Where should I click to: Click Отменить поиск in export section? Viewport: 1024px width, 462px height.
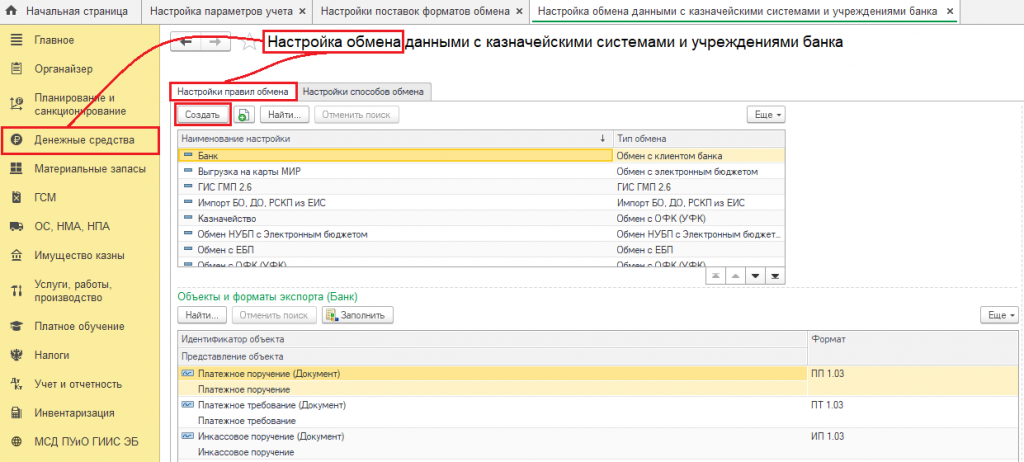pos(274,315)
